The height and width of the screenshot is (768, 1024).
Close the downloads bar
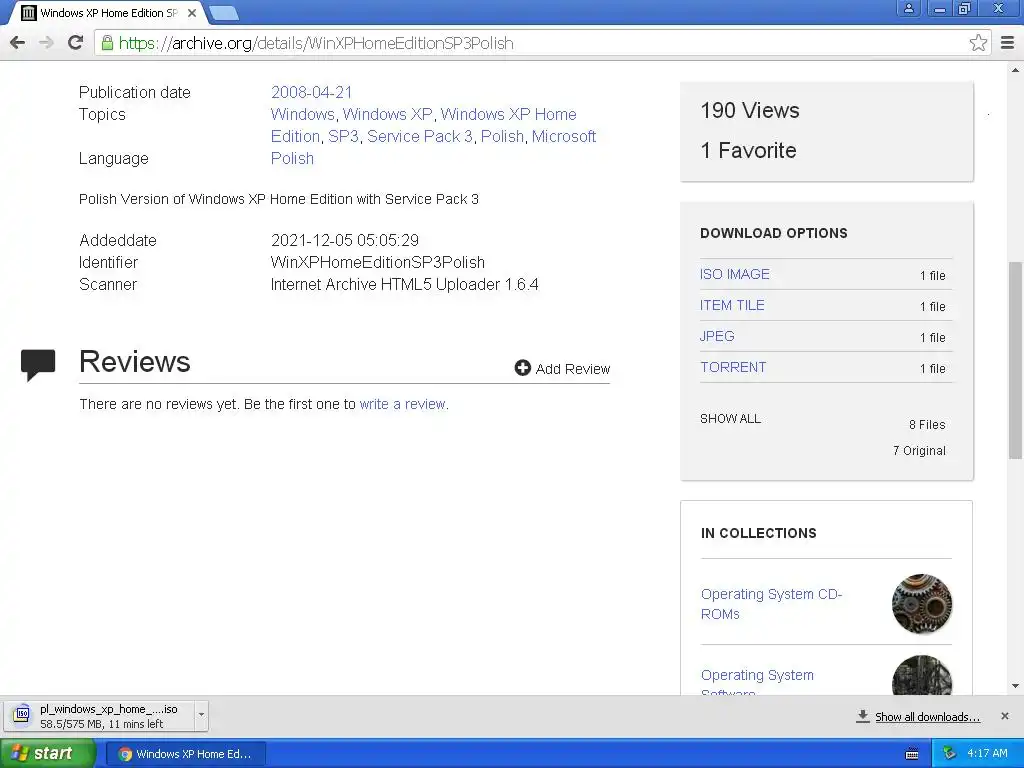(1004, 716)
